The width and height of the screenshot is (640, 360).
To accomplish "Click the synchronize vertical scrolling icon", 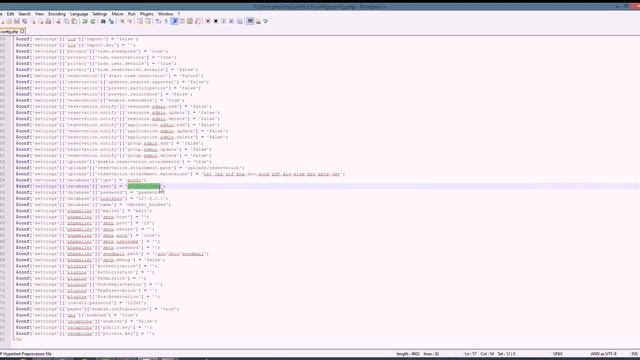I will [x=140, y=21].
